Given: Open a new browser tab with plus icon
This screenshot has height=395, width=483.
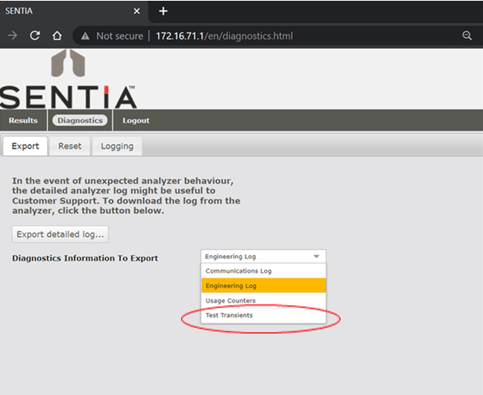Looking at the screenshot, I should click(163, 11).
